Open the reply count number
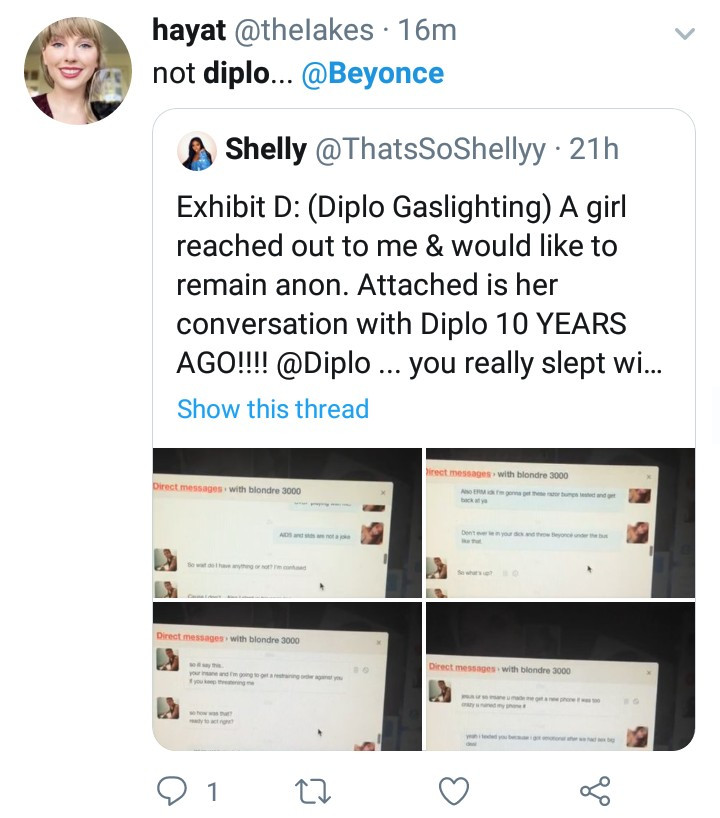 point(211,793)
